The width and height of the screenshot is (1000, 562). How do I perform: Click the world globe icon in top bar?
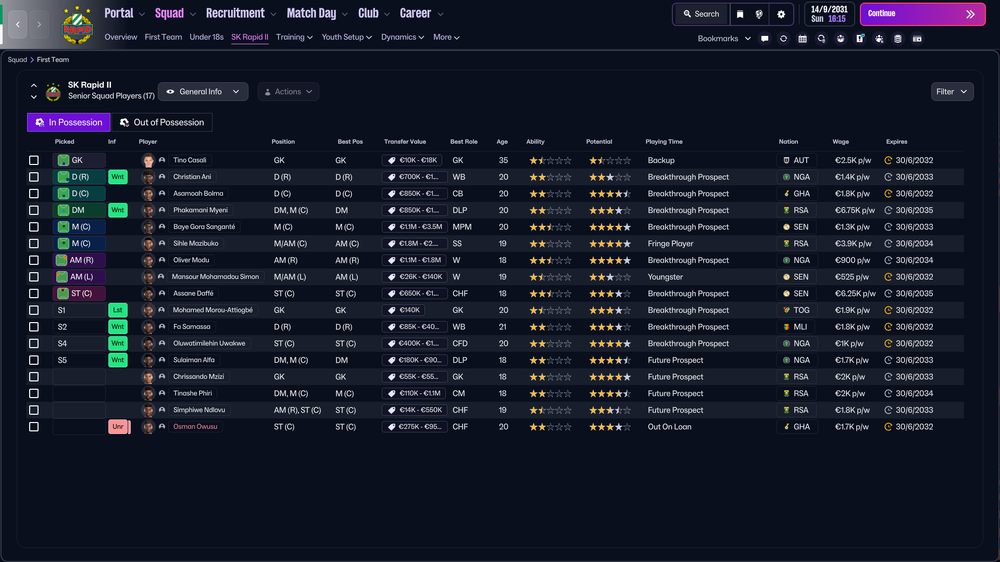point(759,14)
